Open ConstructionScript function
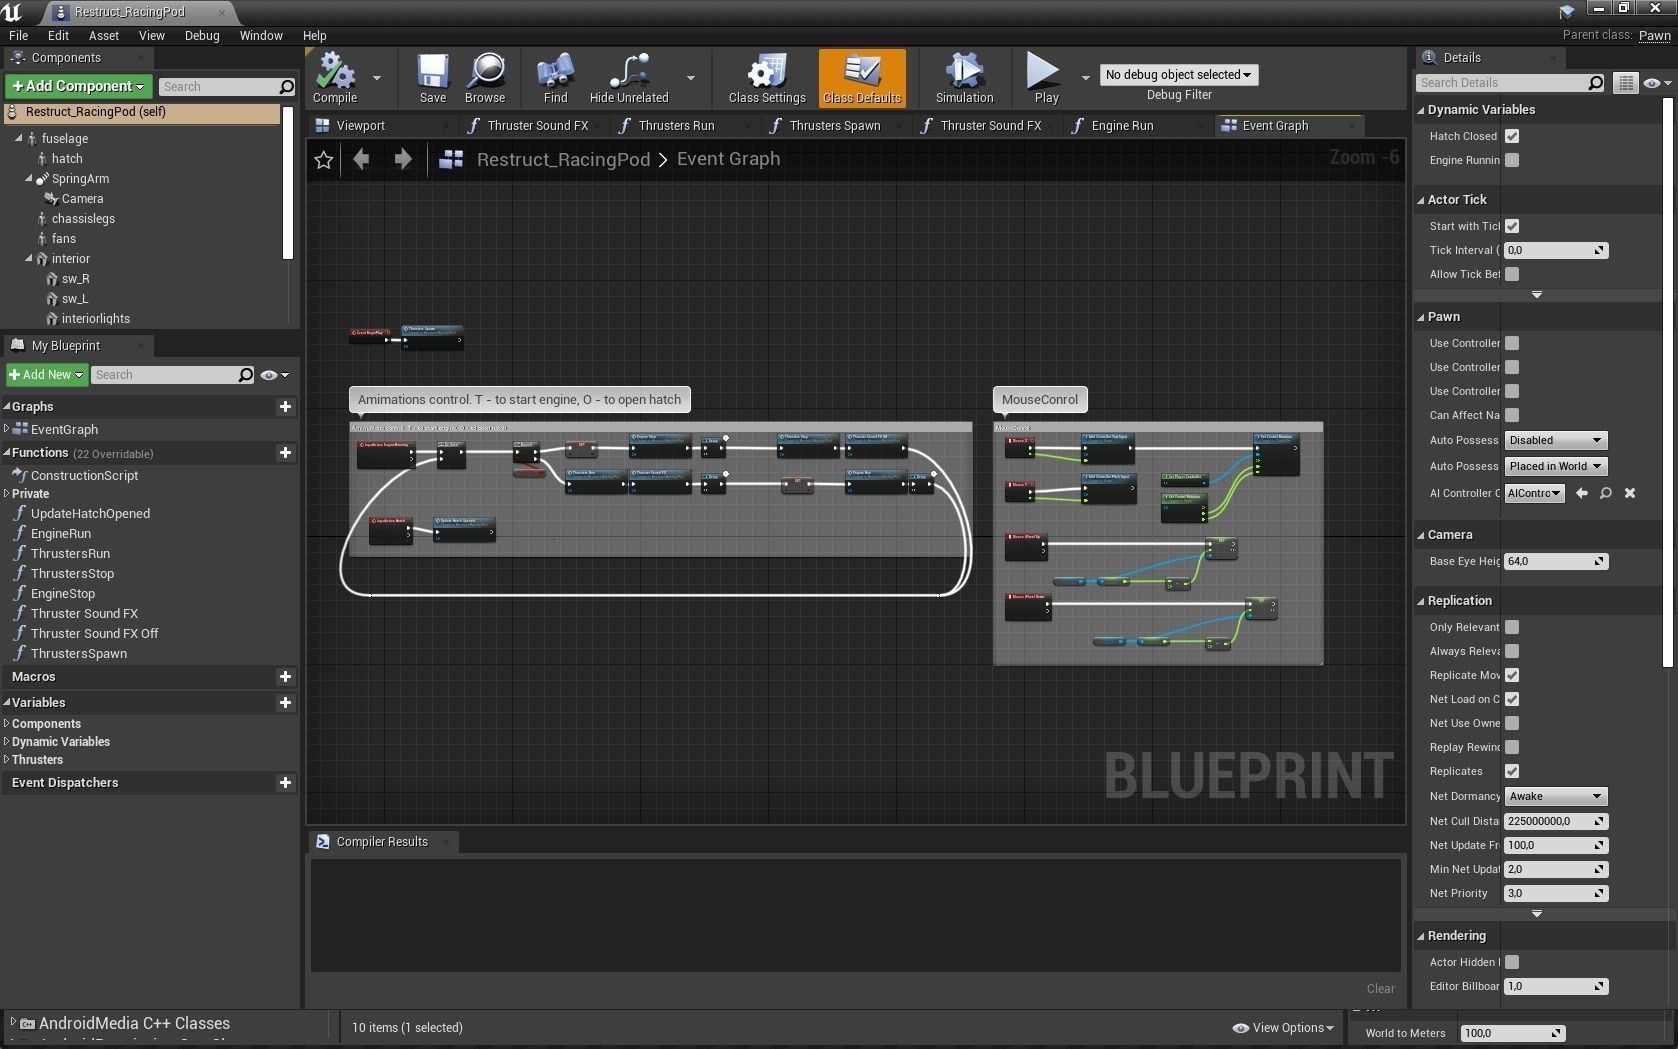The height and width of the screenshot is (1049, 1678). click(x=84, y=476)
